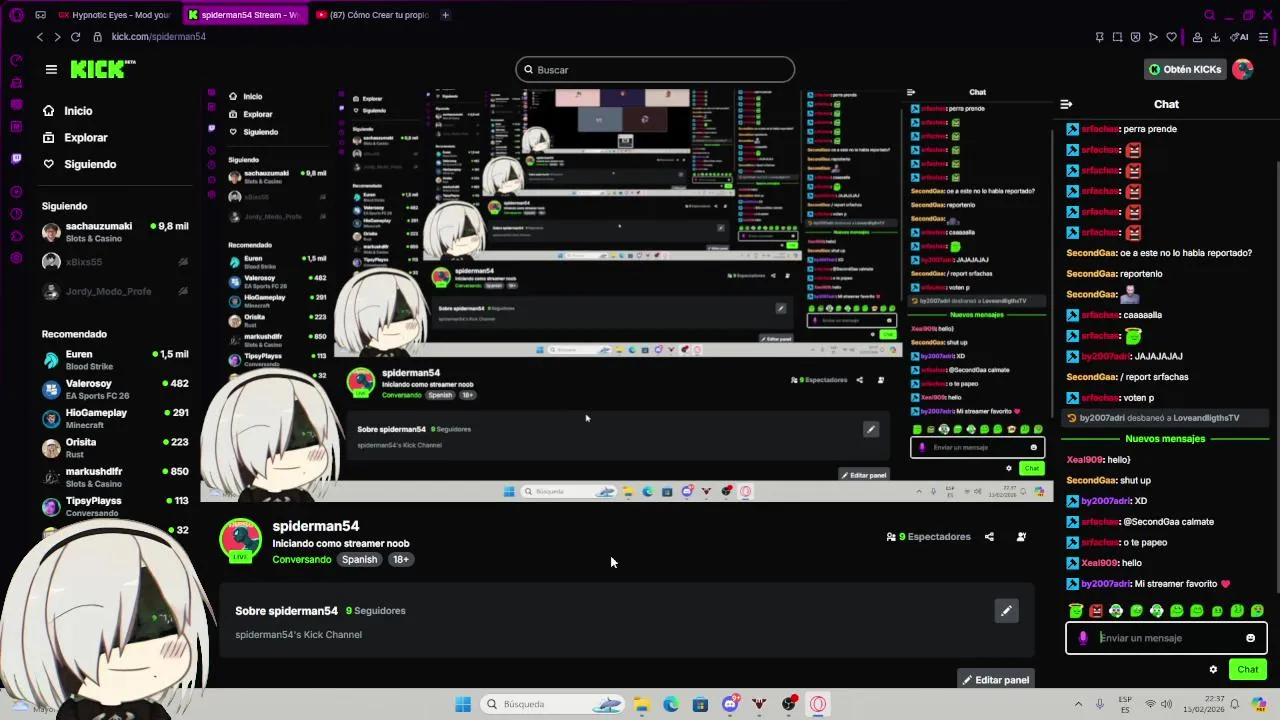Open chat settings gear icon
Image resolution: width=1280 pixels, height=720 pixels.
tap(1213, 670)
